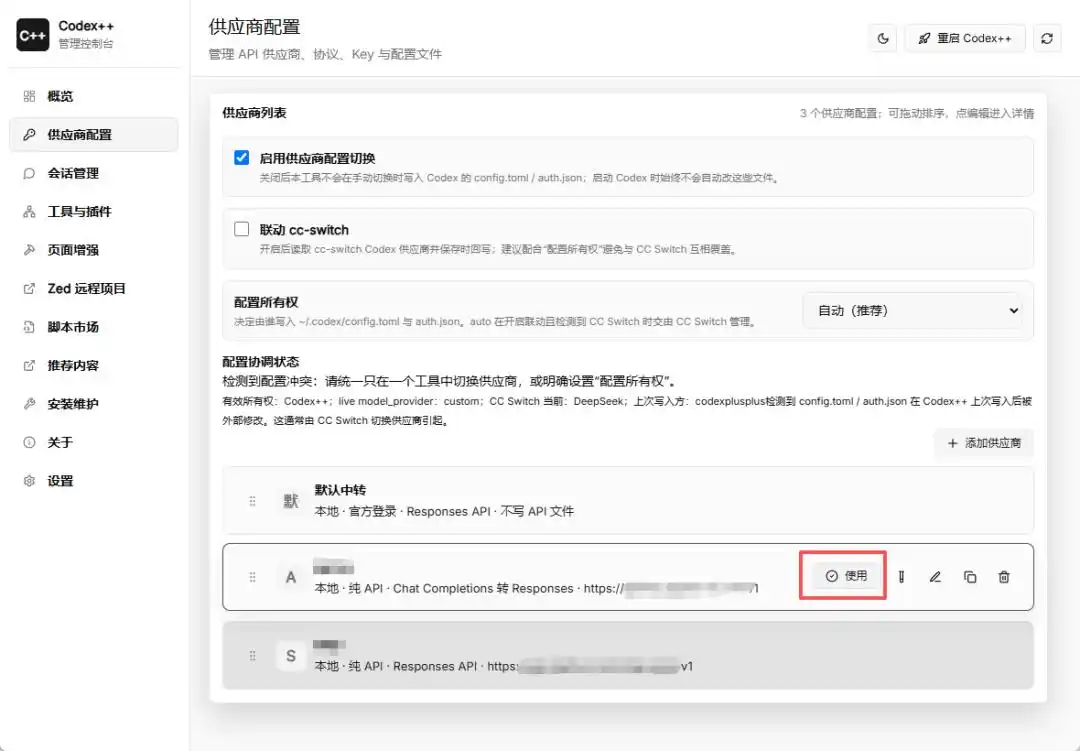
Task: Open 供应商配置 in the sidebar
Action: tap(94, 134)
